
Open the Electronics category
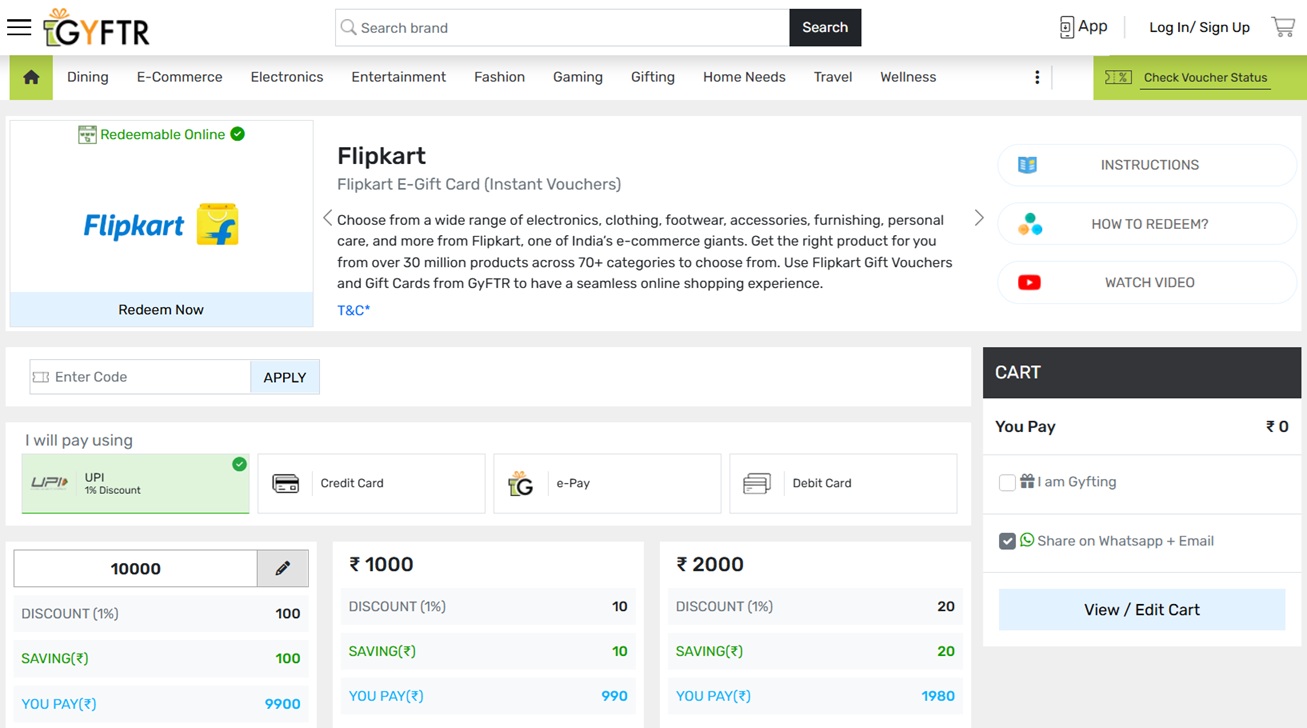click(x=287, y=77)
